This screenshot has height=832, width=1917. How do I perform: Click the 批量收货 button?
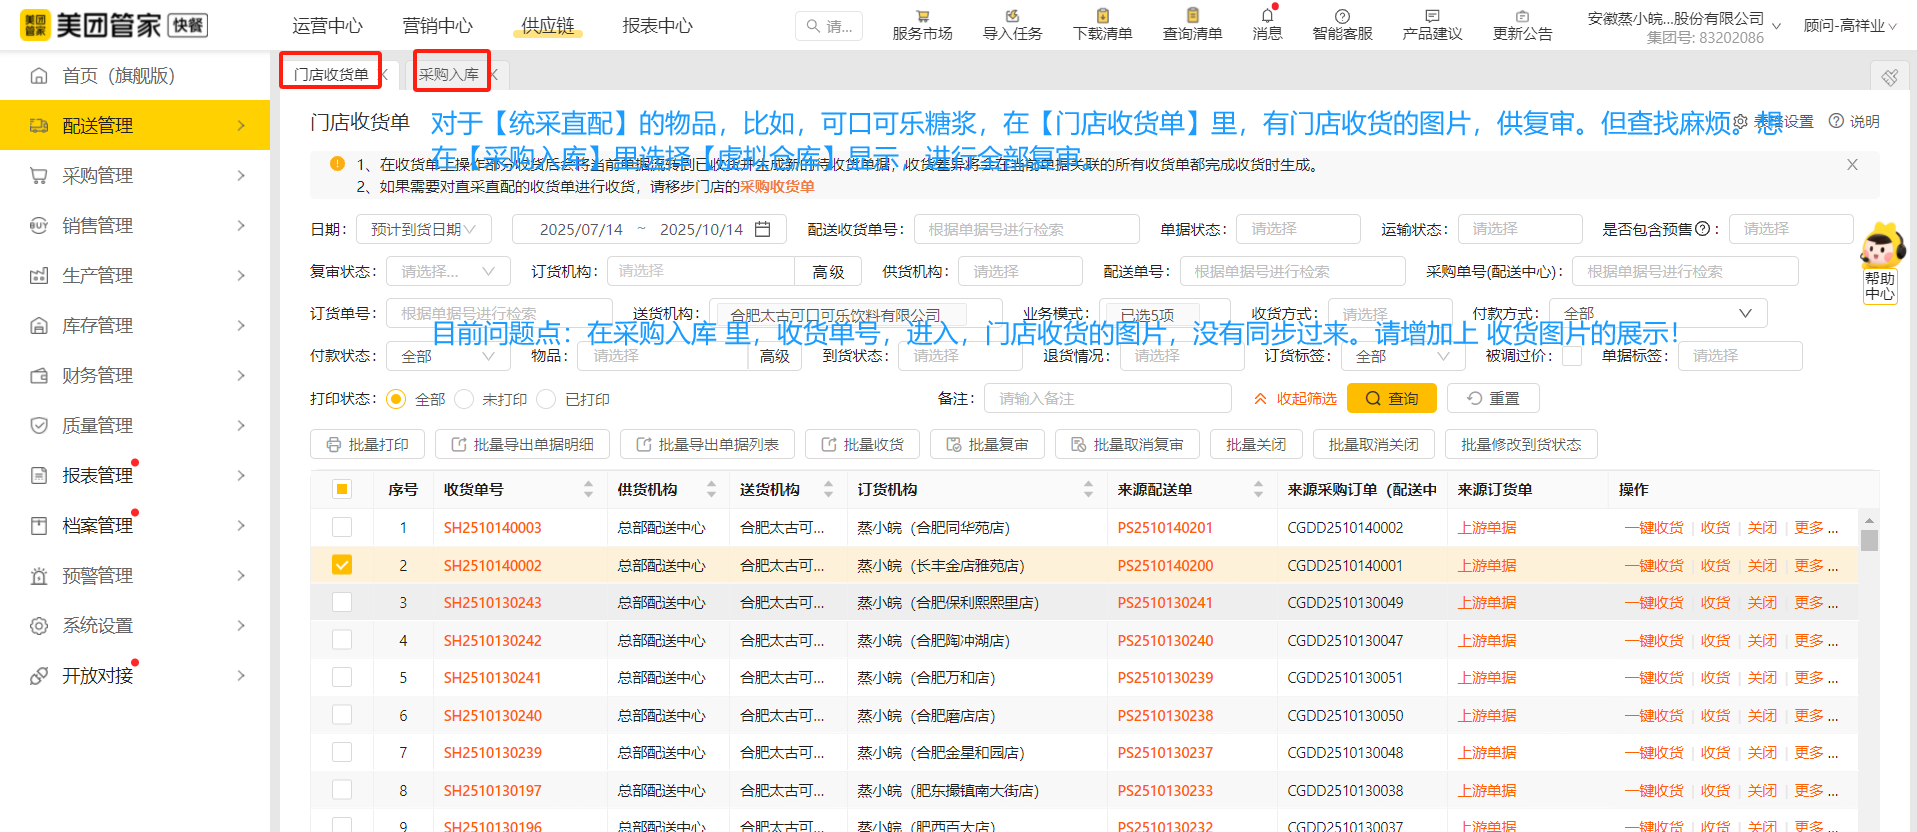click(863, 444)
